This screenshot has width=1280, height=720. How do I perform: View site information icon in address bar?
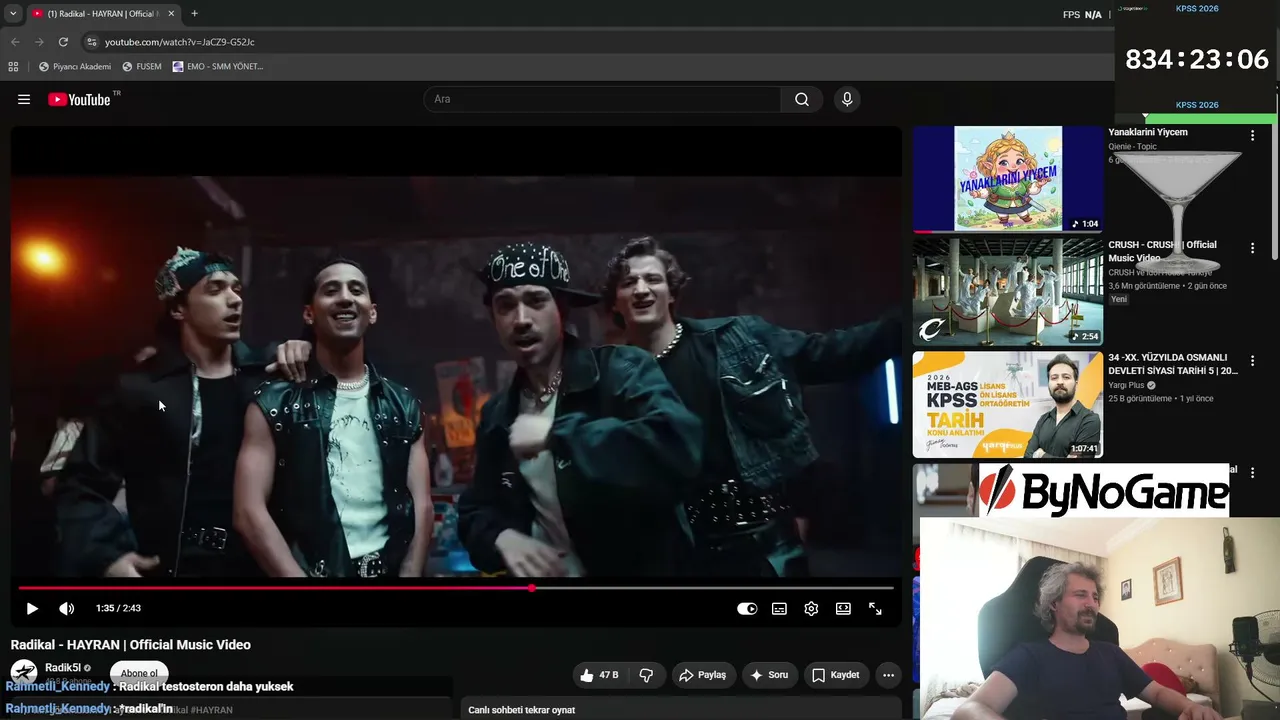91,42
